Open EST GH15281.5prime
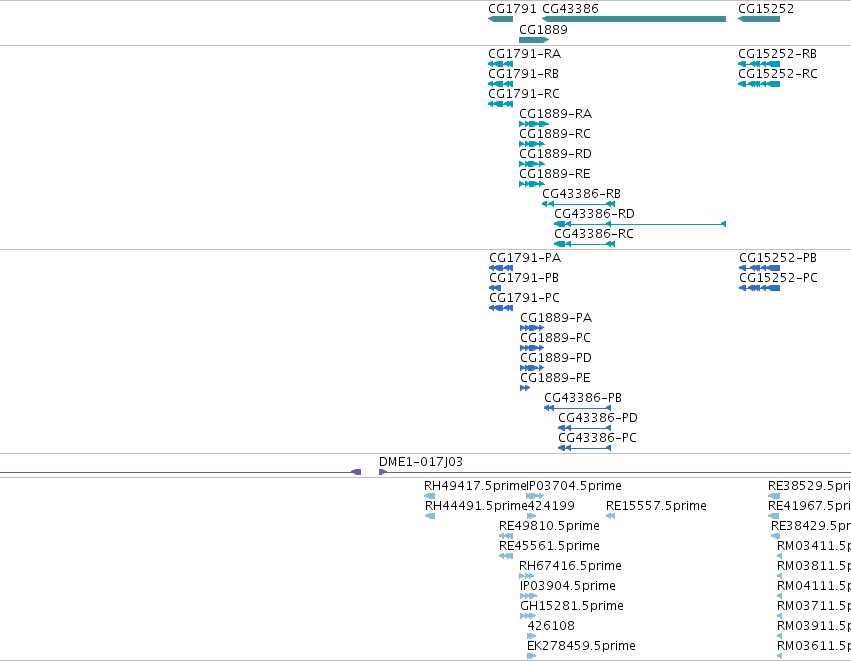This screenshot has height=661, width=851. [571, 607]
